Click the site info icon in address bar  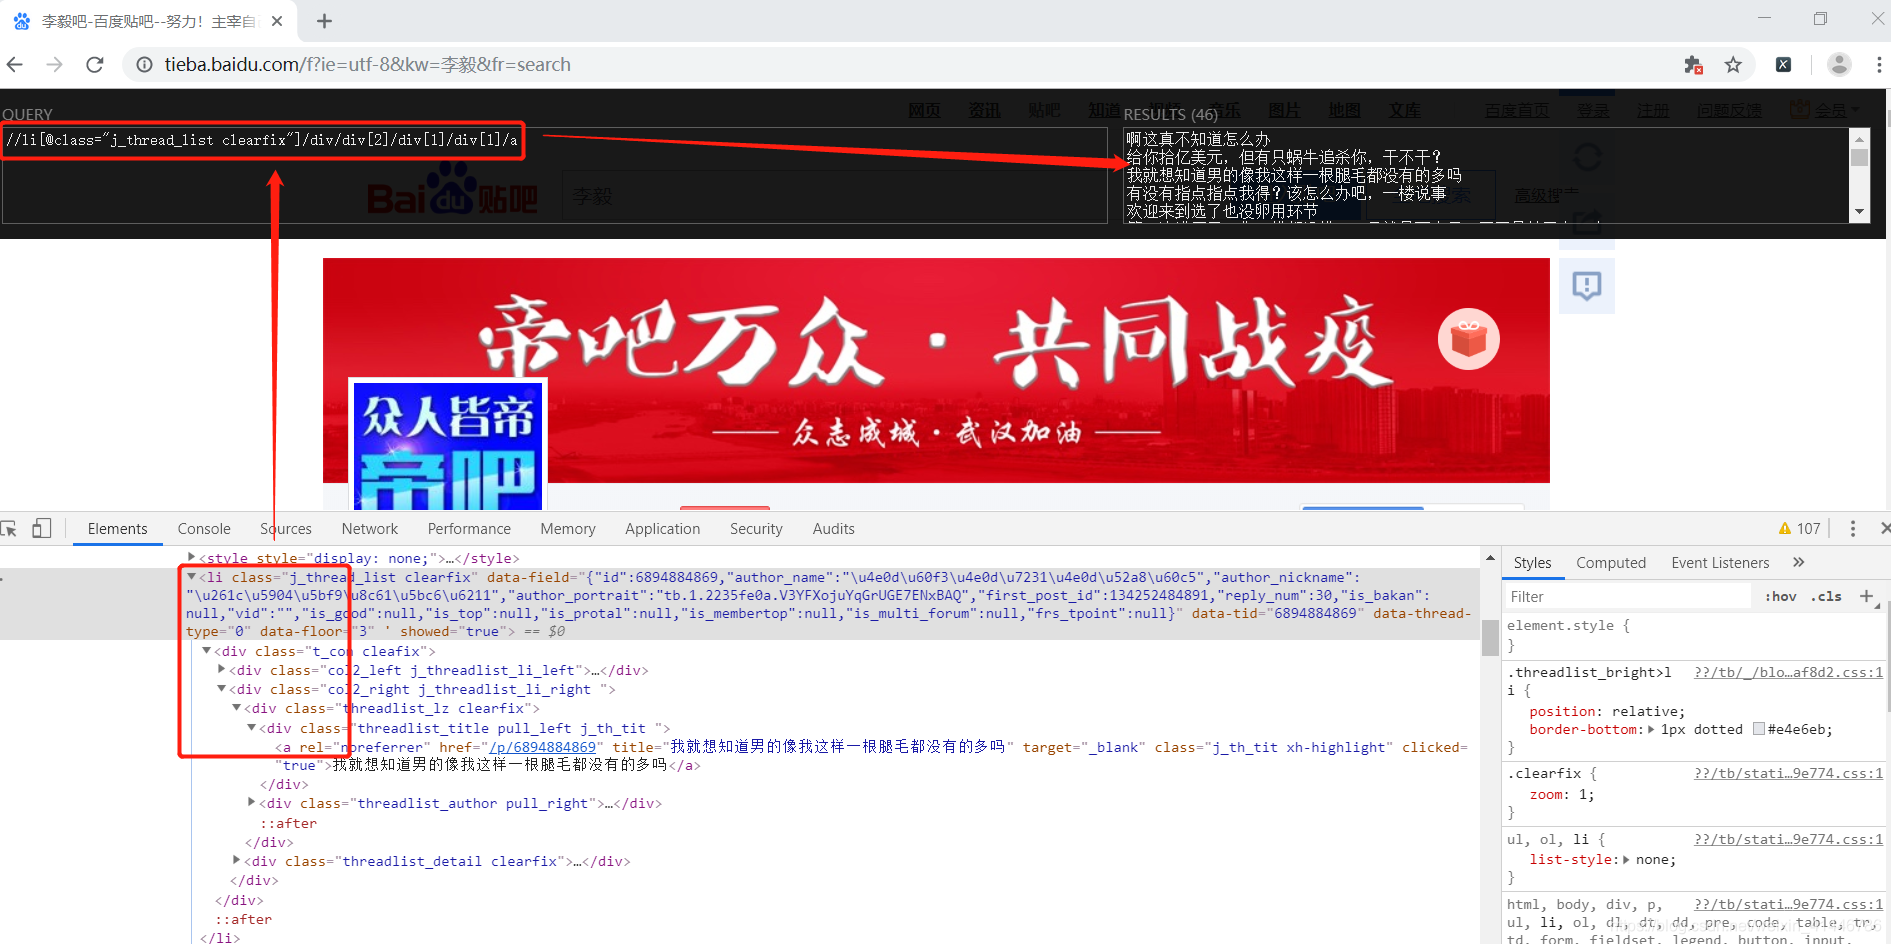(145, 65)
